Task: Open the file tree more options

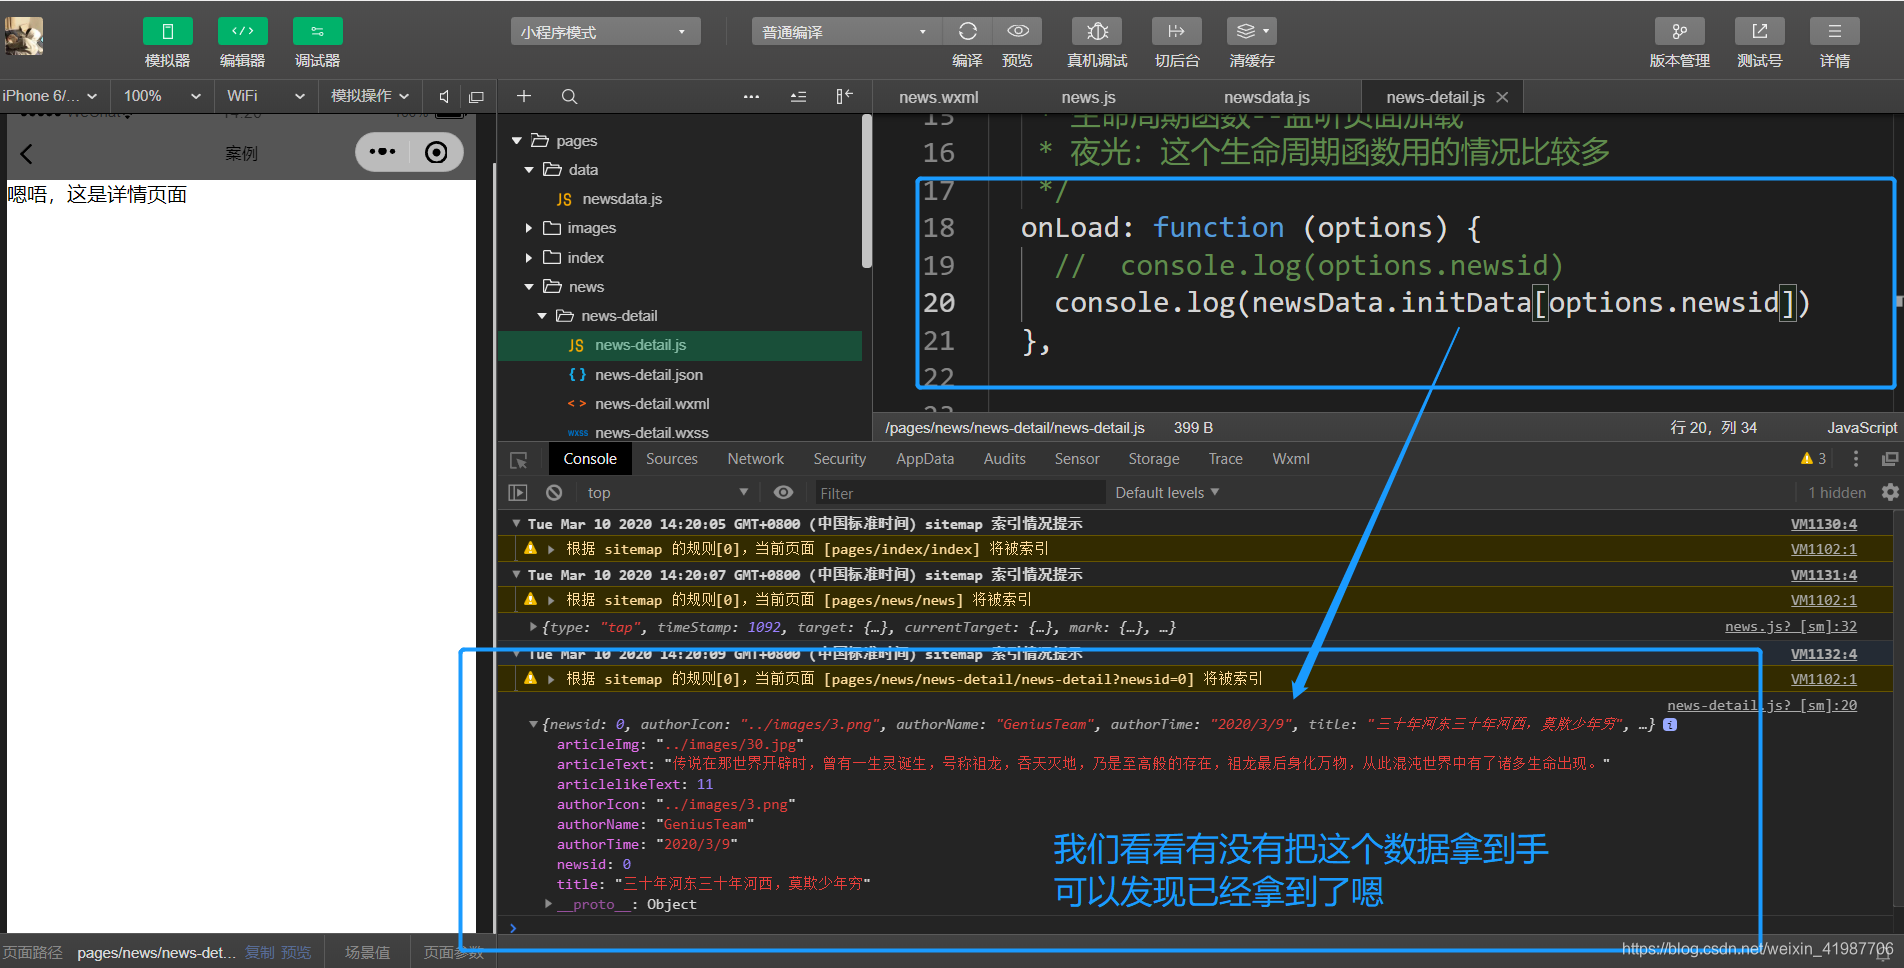Action: pos(751,96)
